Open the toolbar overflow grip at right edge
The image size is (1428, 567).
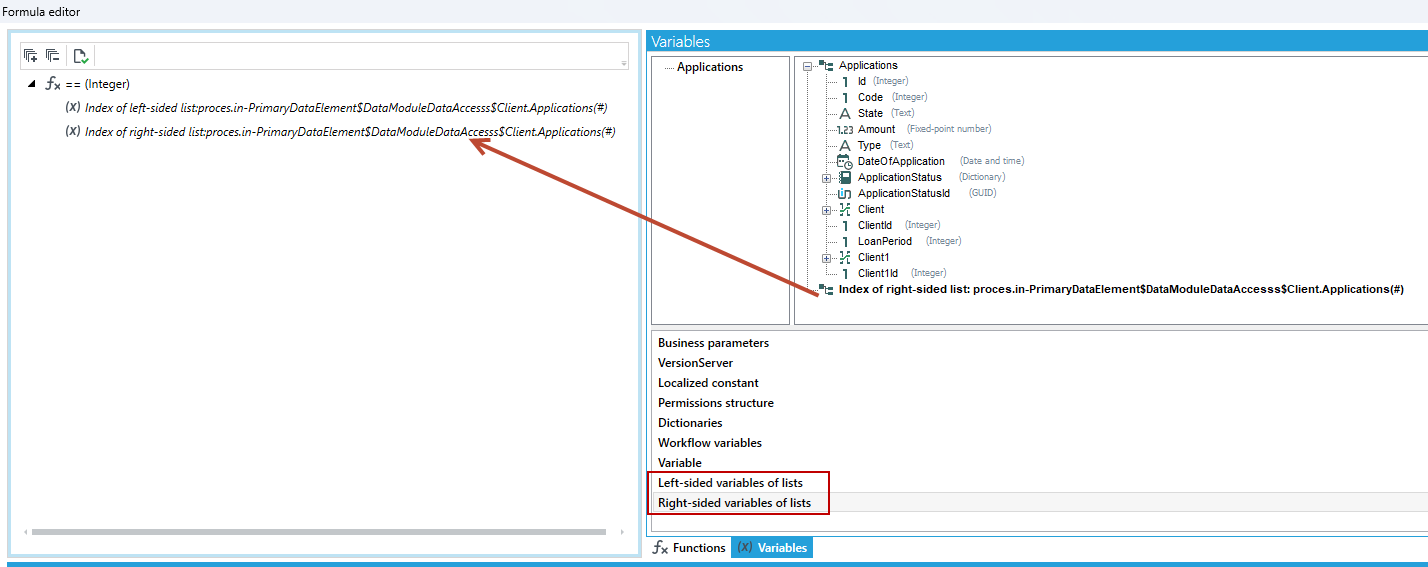[x=624, y=63]
